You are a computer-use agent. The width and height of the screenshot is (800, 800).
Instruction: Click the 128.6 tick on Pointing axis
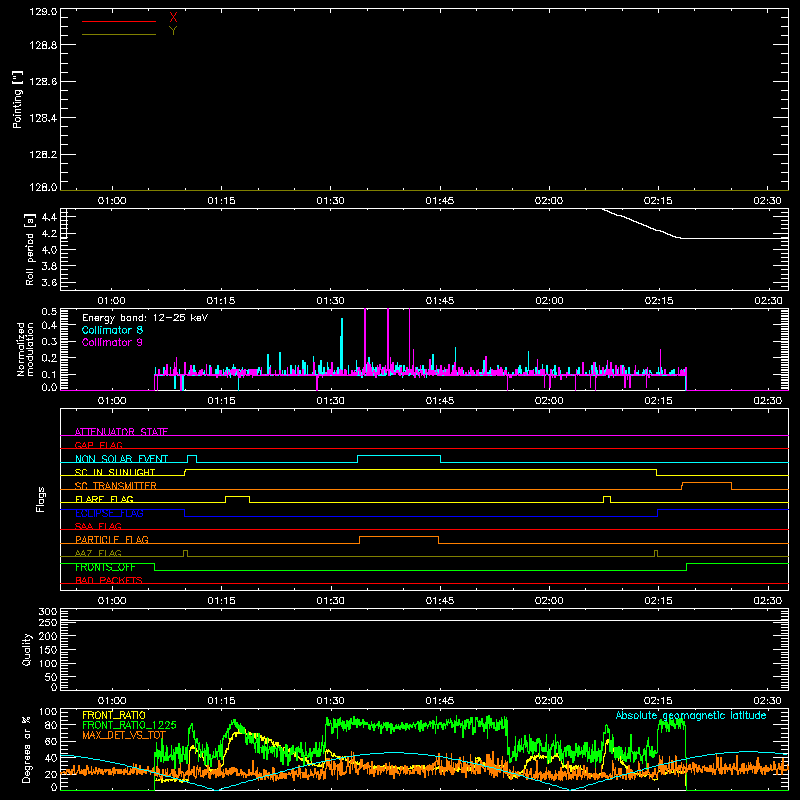43,81
